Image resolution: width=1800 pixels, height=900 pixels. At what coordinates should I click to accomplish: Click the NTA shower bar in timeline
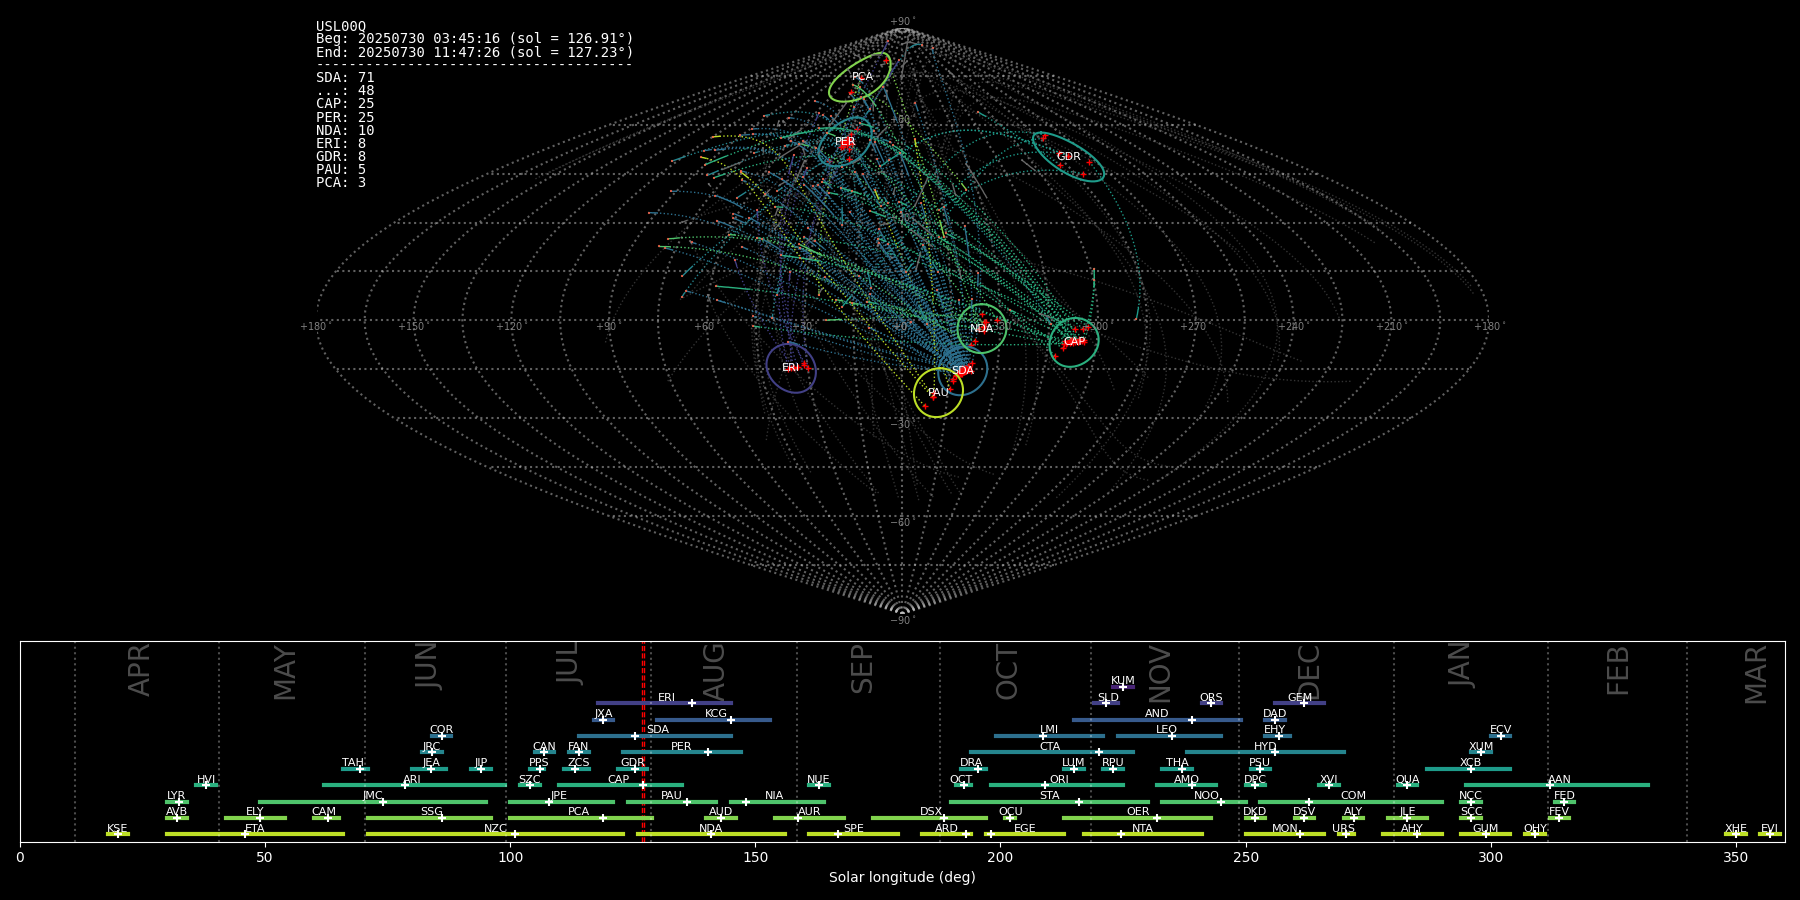pyautogui.click(x=1143, y=834)
